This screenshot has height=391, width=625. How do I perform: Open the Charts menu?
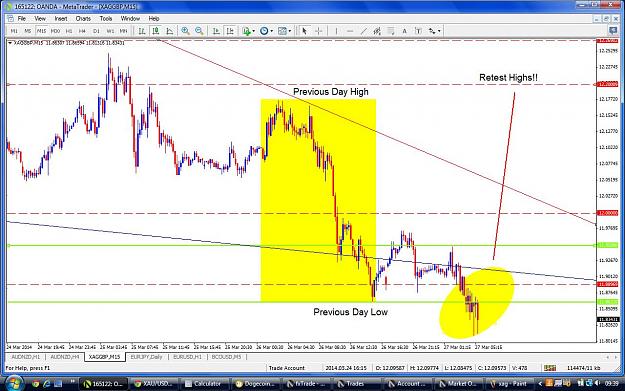[x=83, y=18]
